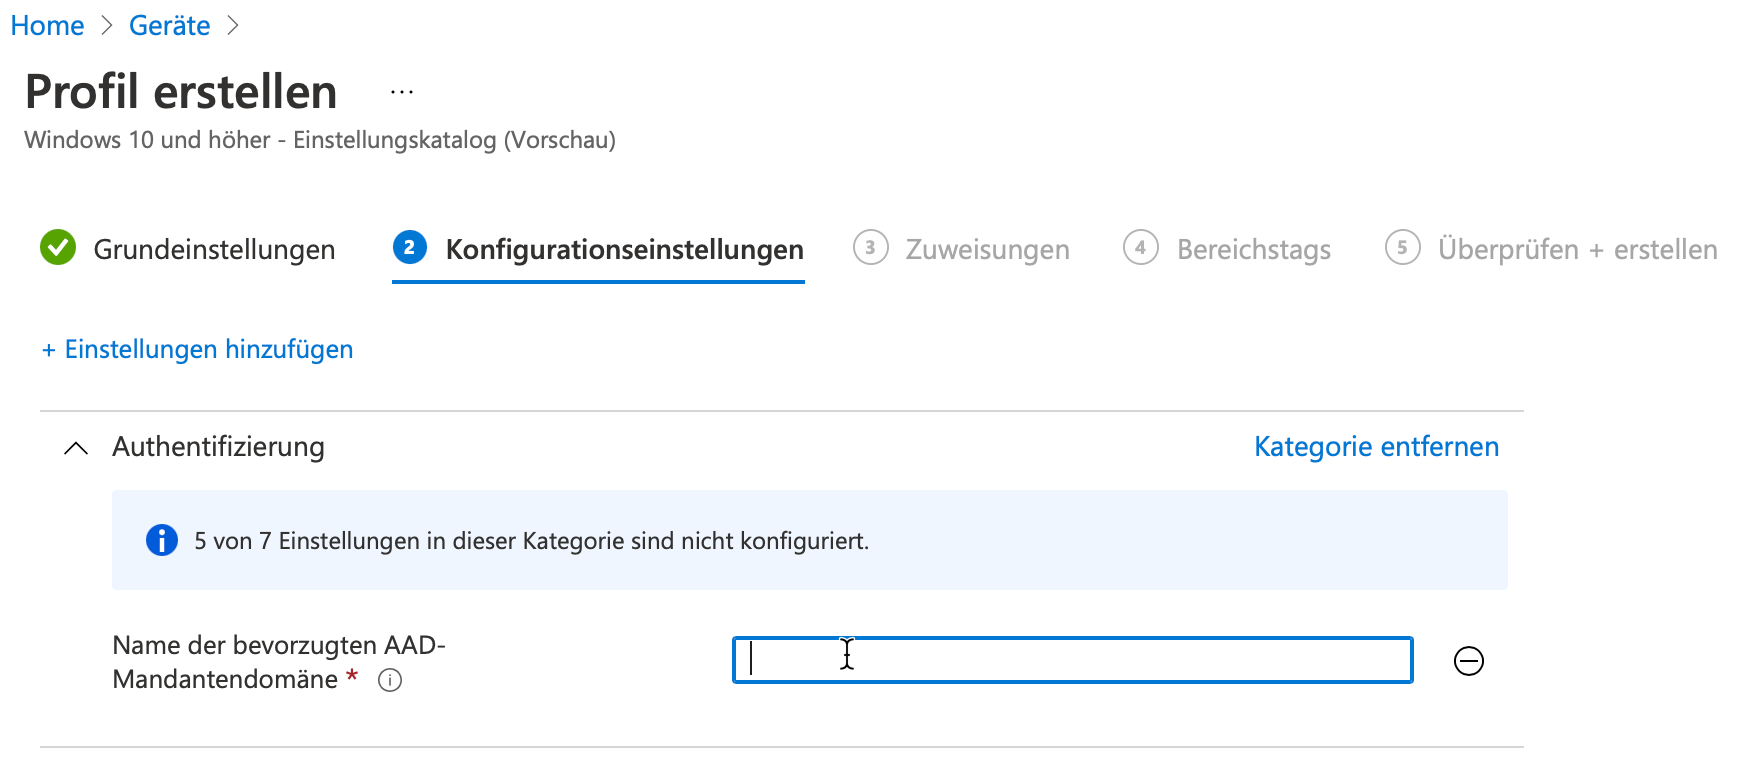Navigate to Home via breadcrumb

[46, 25]
